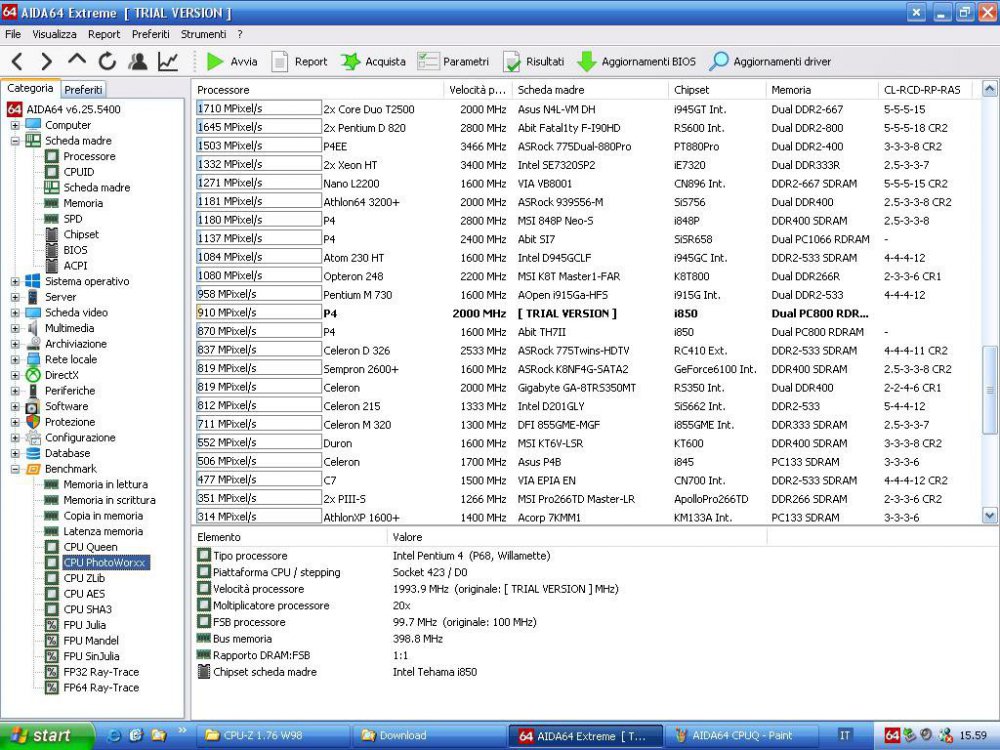Select Memoria in lettura benchmark
Viewport: 1000px width, 750px height.
[x=105, y=485]
